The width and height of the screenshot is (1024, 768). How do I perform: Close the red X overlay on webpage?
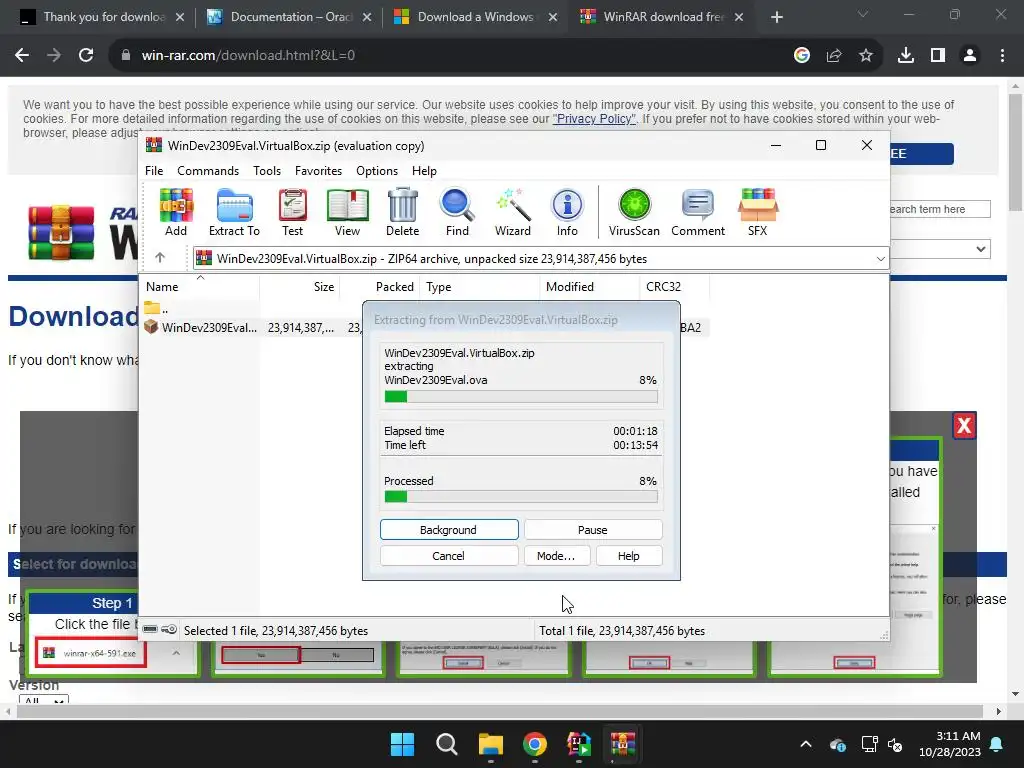pos(964,426)
